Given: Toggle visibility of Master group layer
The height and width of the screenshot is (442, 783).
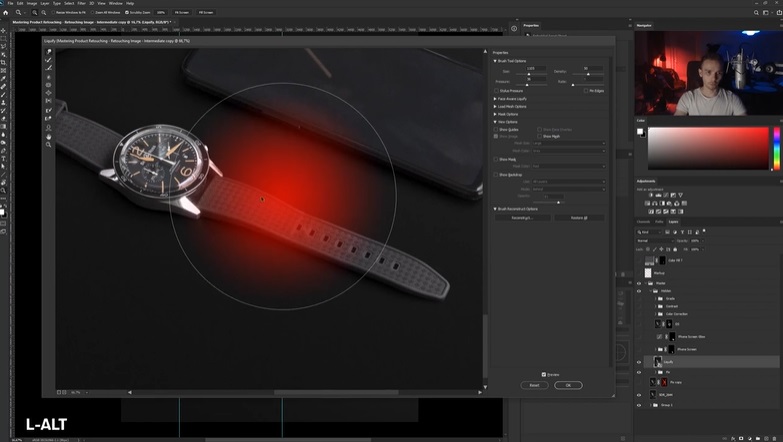Looking at the screenshot, I should tap(639, 283).
